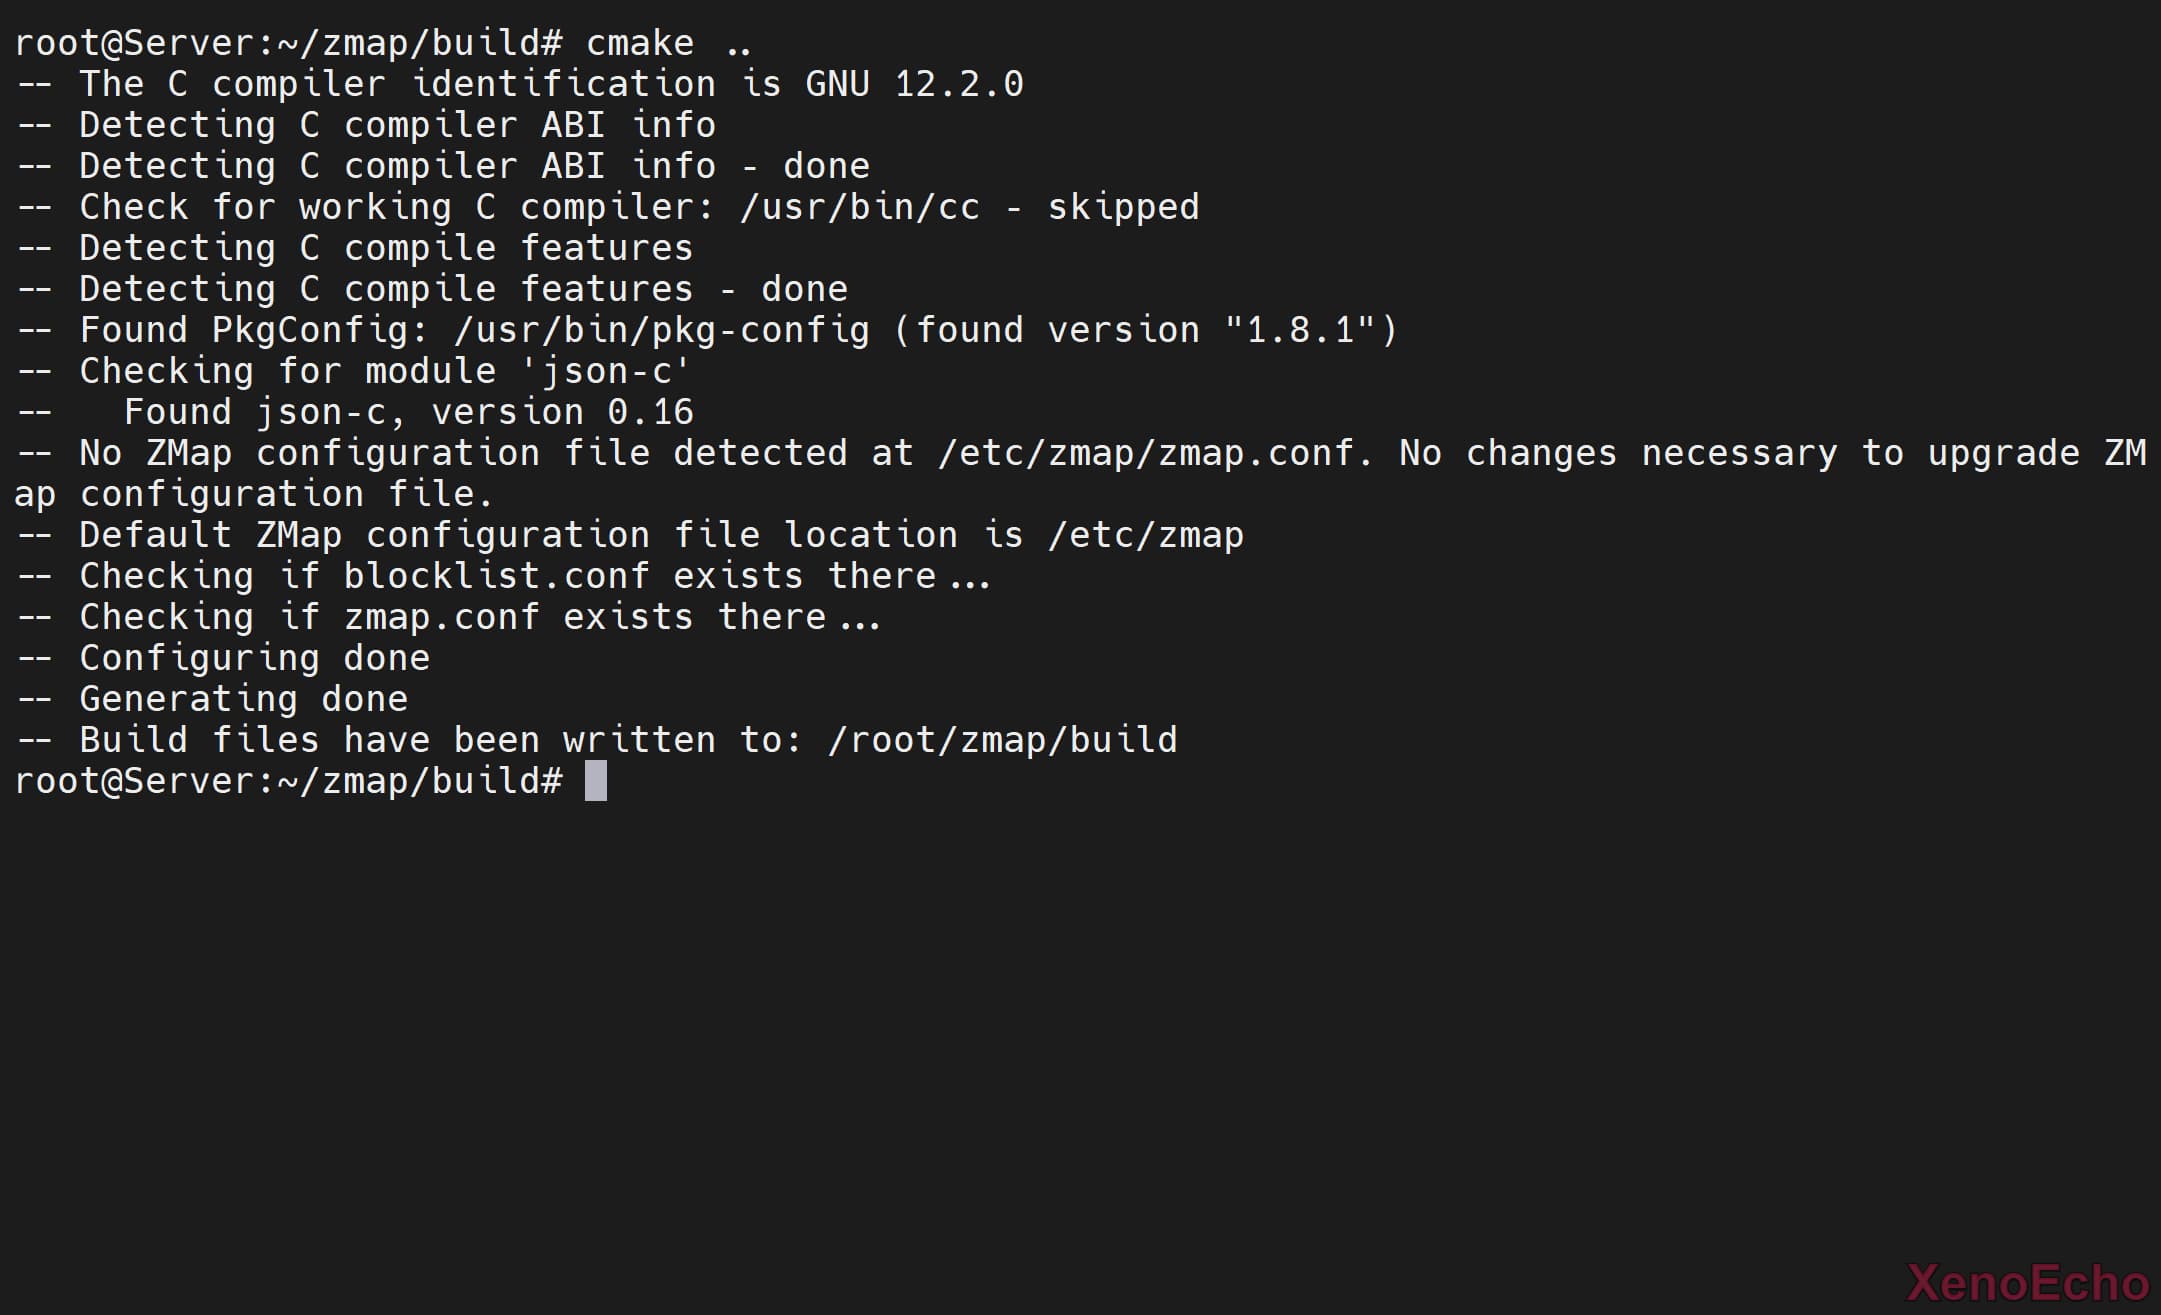Click the XenoEcho watermark logo
This screenshot has height=1315, width=2161.
tap(2027, 1283)
